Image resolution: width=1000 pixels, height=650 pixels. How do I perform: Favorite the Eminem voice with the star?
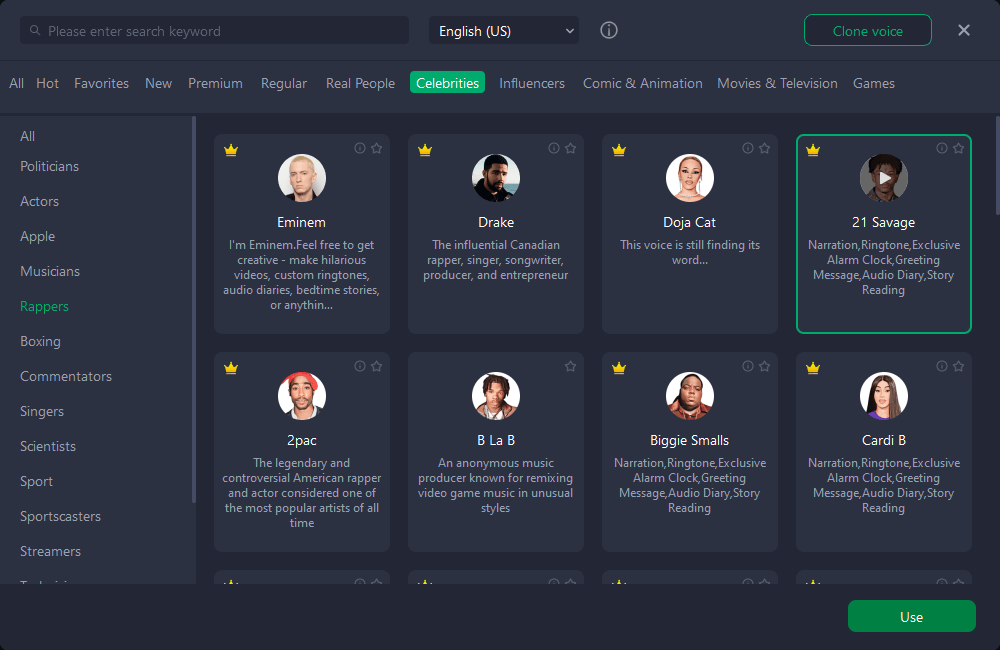coord(377,148)
